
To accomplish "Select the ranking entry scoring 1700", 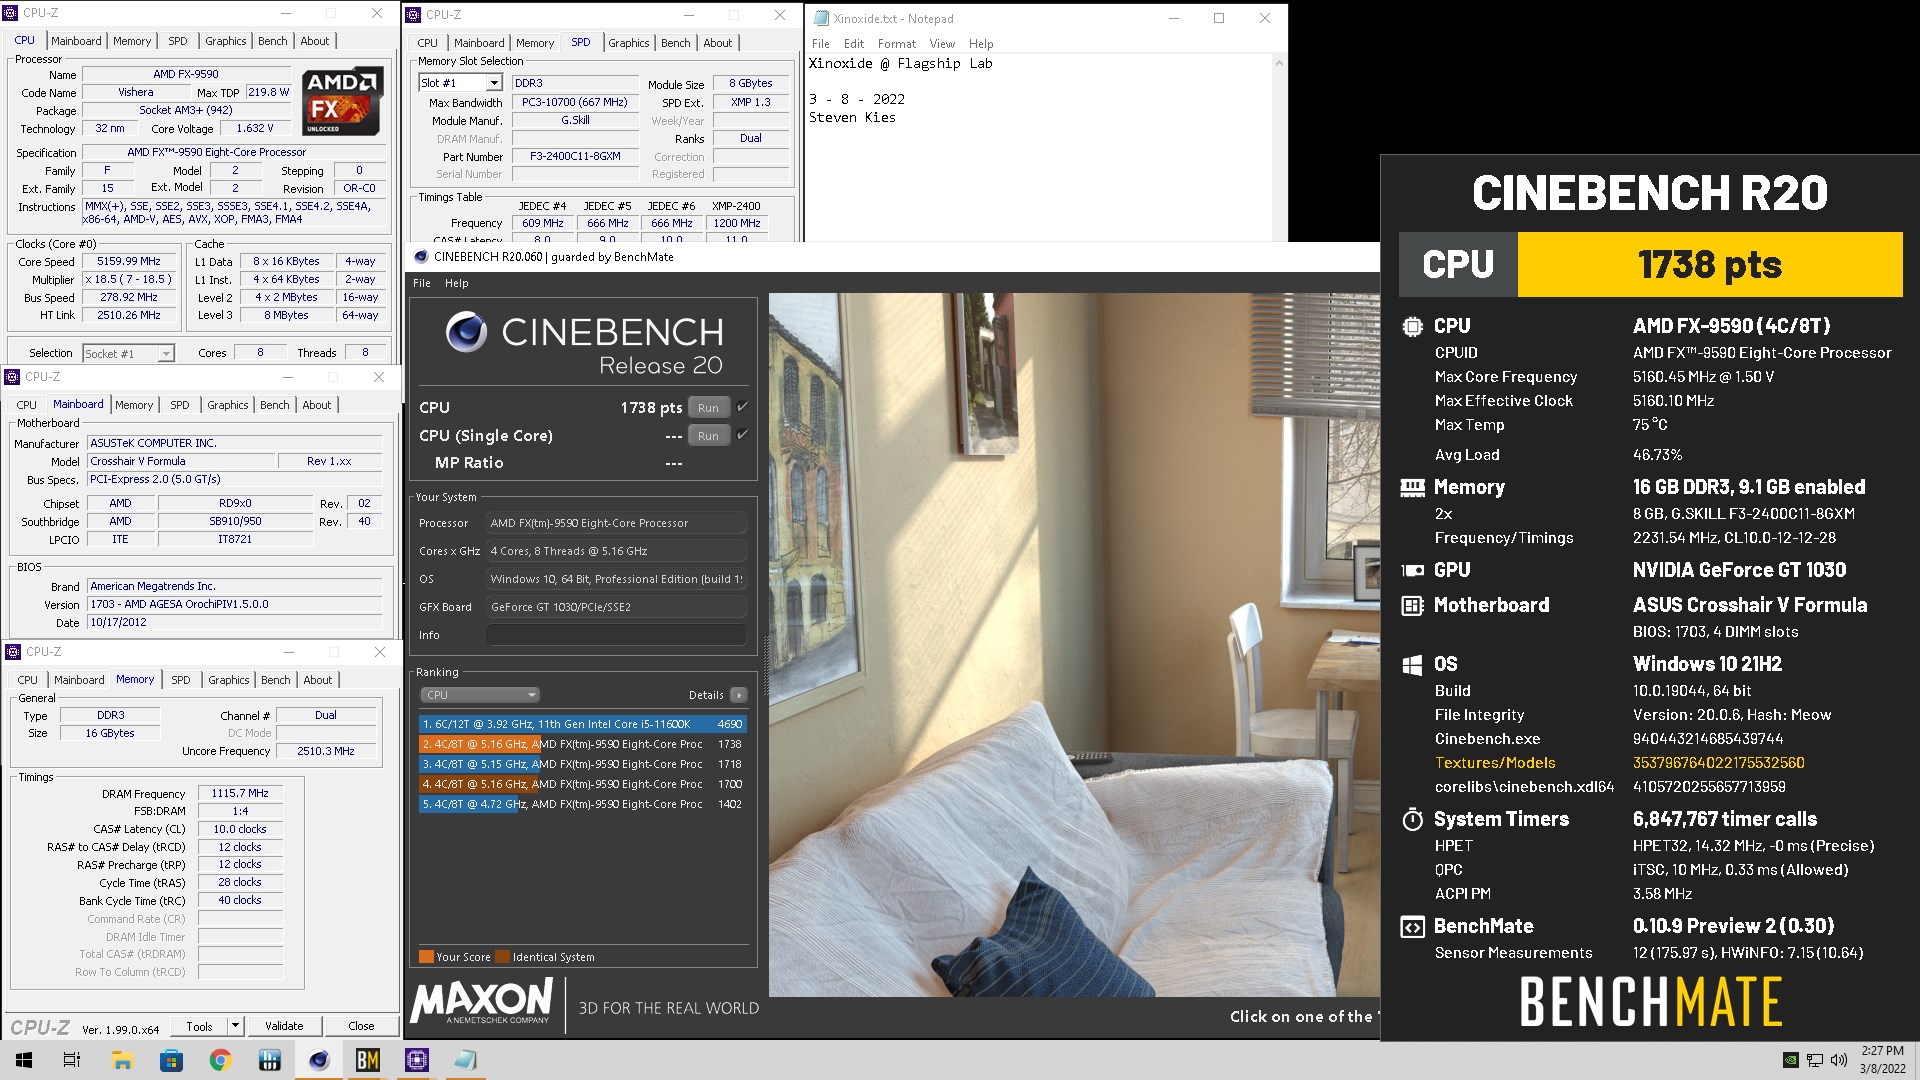I will [x=582, y=784].
